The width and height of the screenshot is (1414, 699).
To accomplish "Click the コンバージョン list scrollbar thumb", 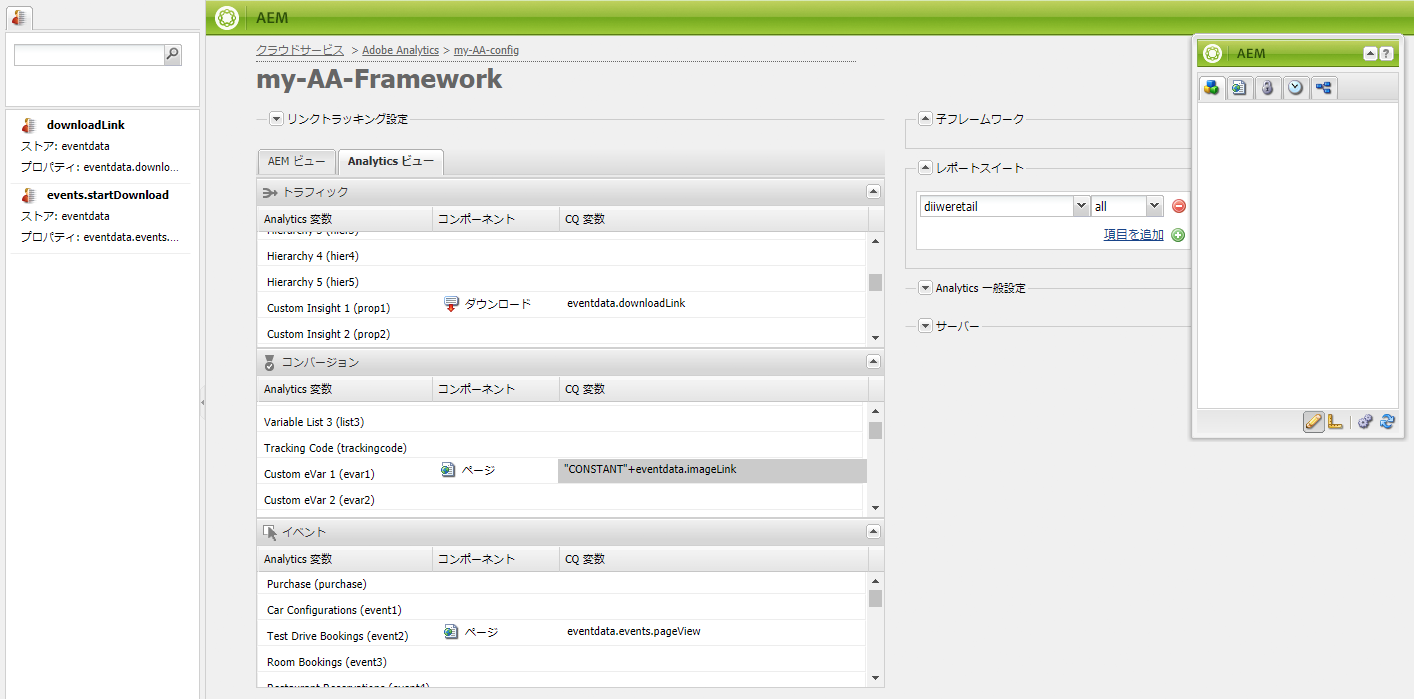I will 875,431.
